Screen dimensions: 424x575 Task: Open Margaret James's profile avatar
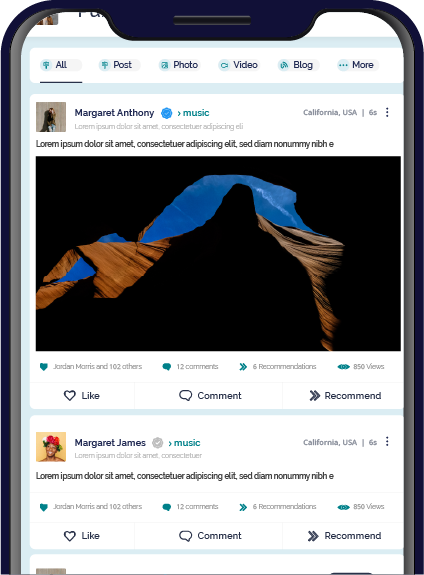pyautogui.click(x=51, y=447)
